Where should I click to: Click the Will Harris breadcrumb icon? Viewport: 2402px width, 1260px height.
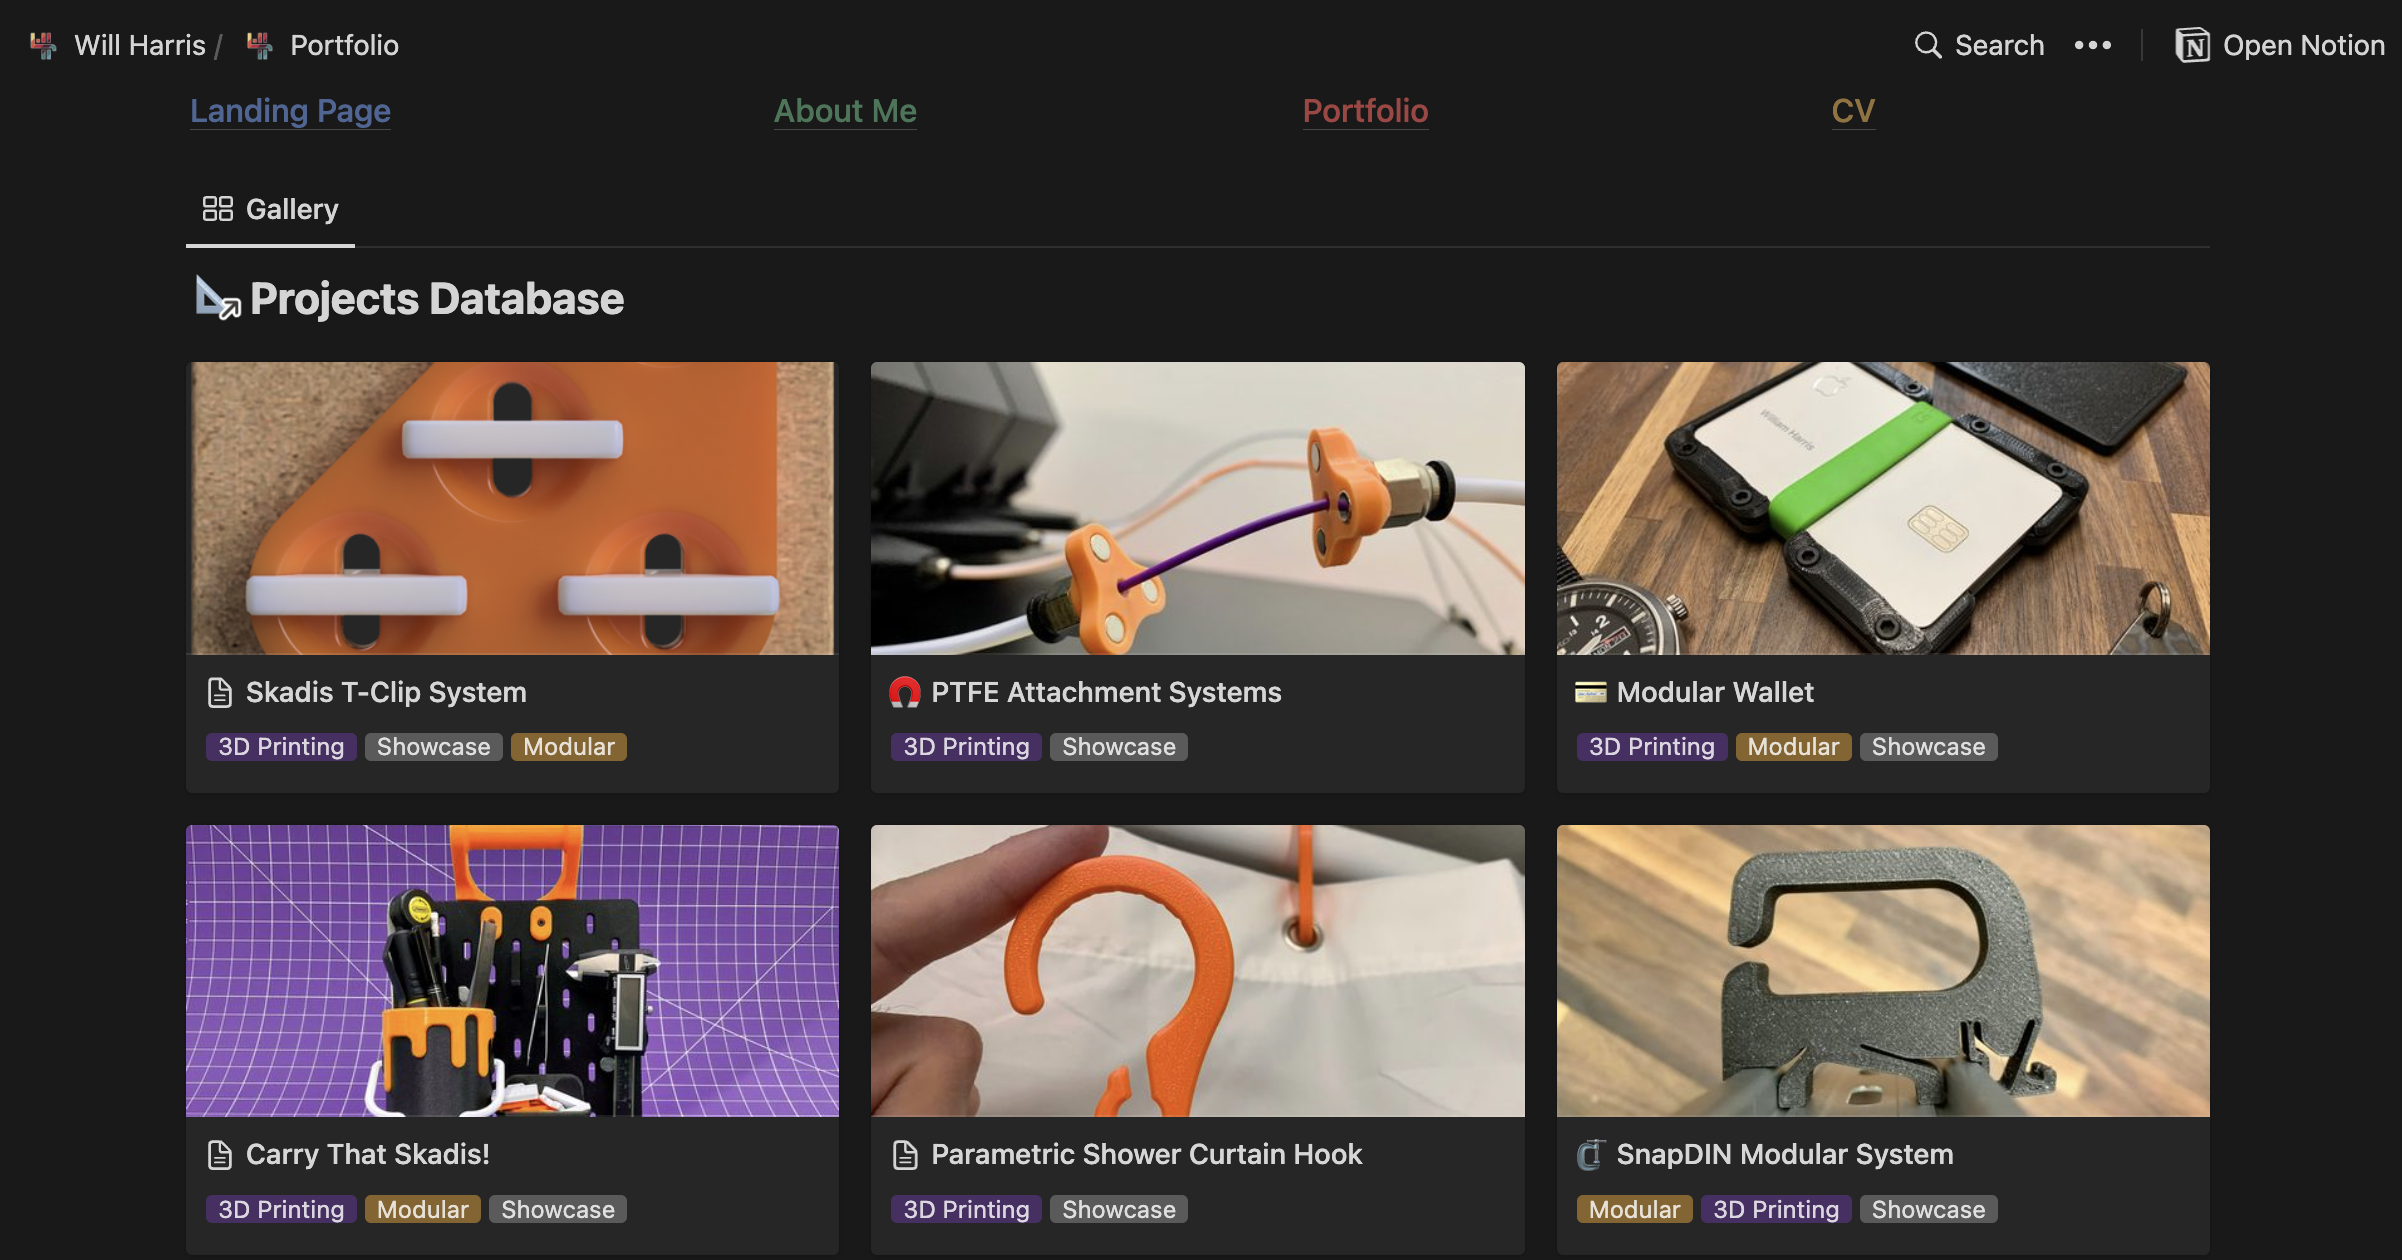click(43, 45)
